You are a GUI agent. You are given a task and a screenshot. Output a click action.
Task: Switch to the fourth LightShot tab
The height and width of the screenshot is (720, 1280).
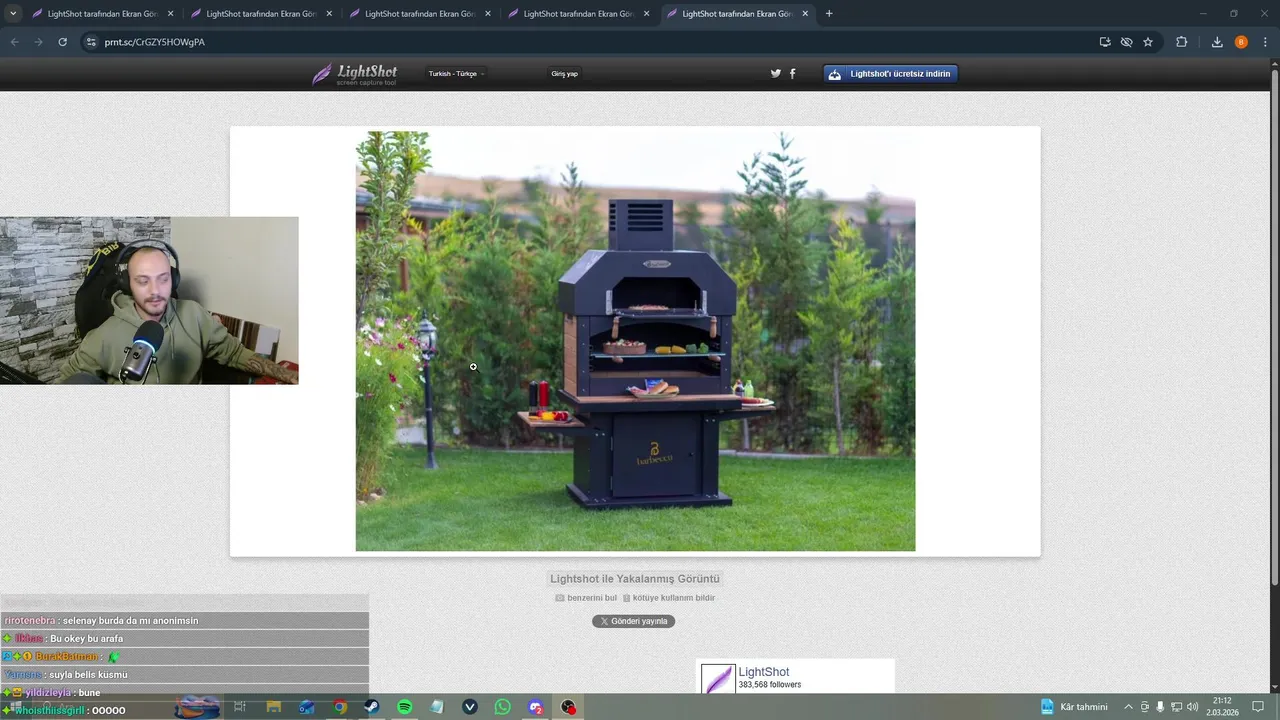(x=578, y=14)
